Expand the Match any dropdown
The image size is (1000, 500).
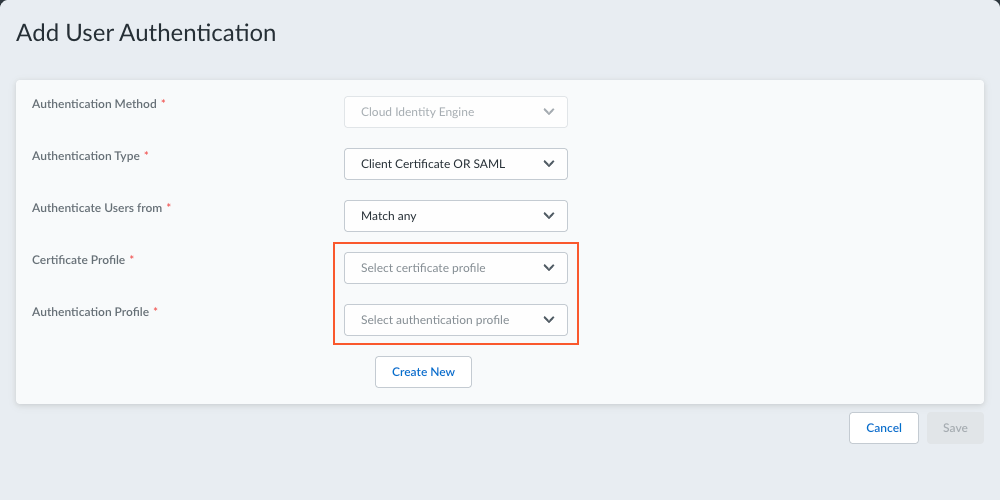pyautogui.click(x=455, y=216)
